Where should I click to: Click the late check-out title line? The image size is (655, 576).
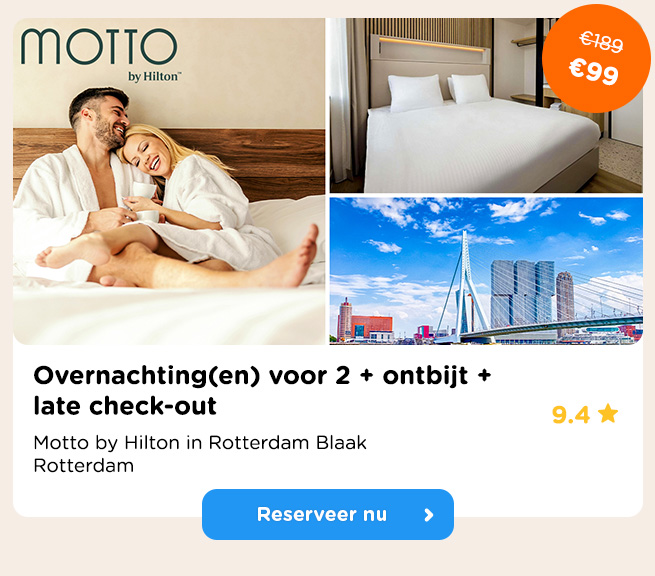point(125,406)
